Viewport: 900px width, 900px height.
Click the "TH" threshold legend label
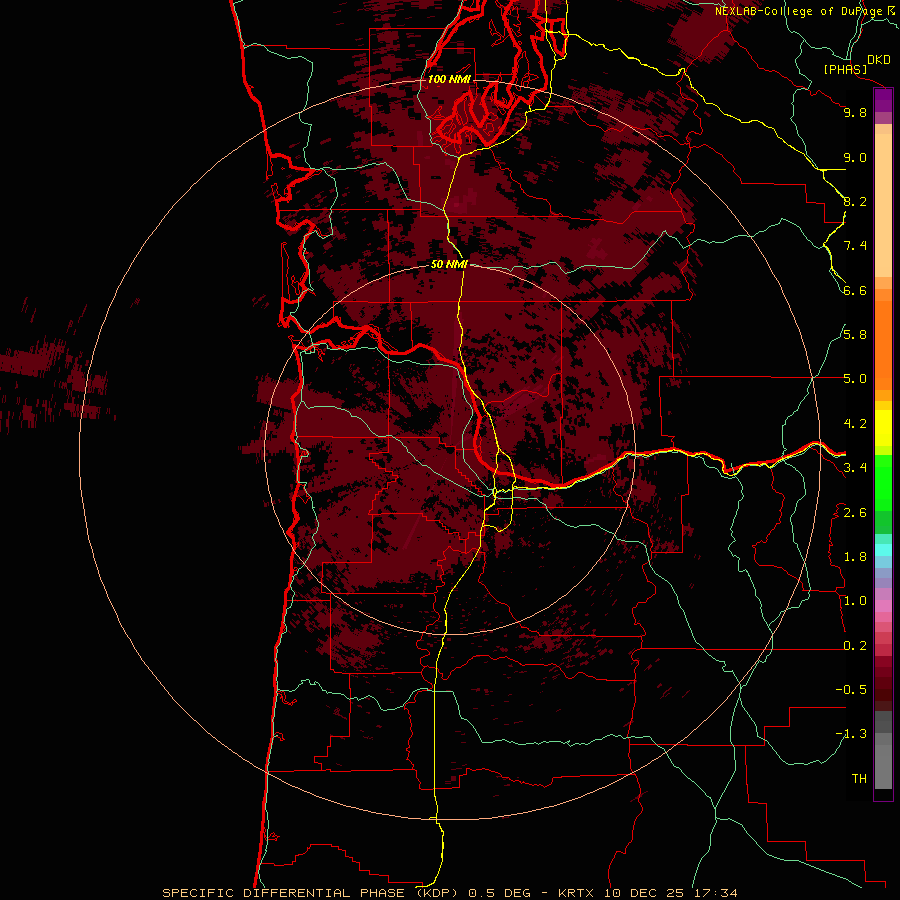pos(859,779)
